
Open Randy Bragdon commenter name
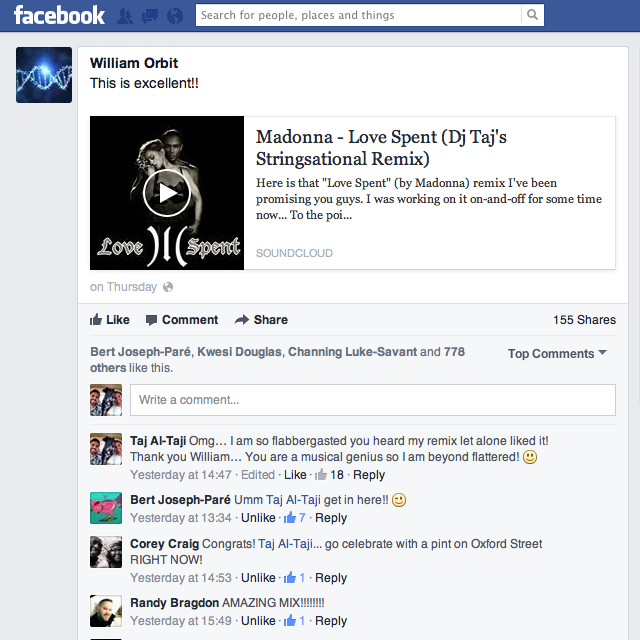click(175, 602)
